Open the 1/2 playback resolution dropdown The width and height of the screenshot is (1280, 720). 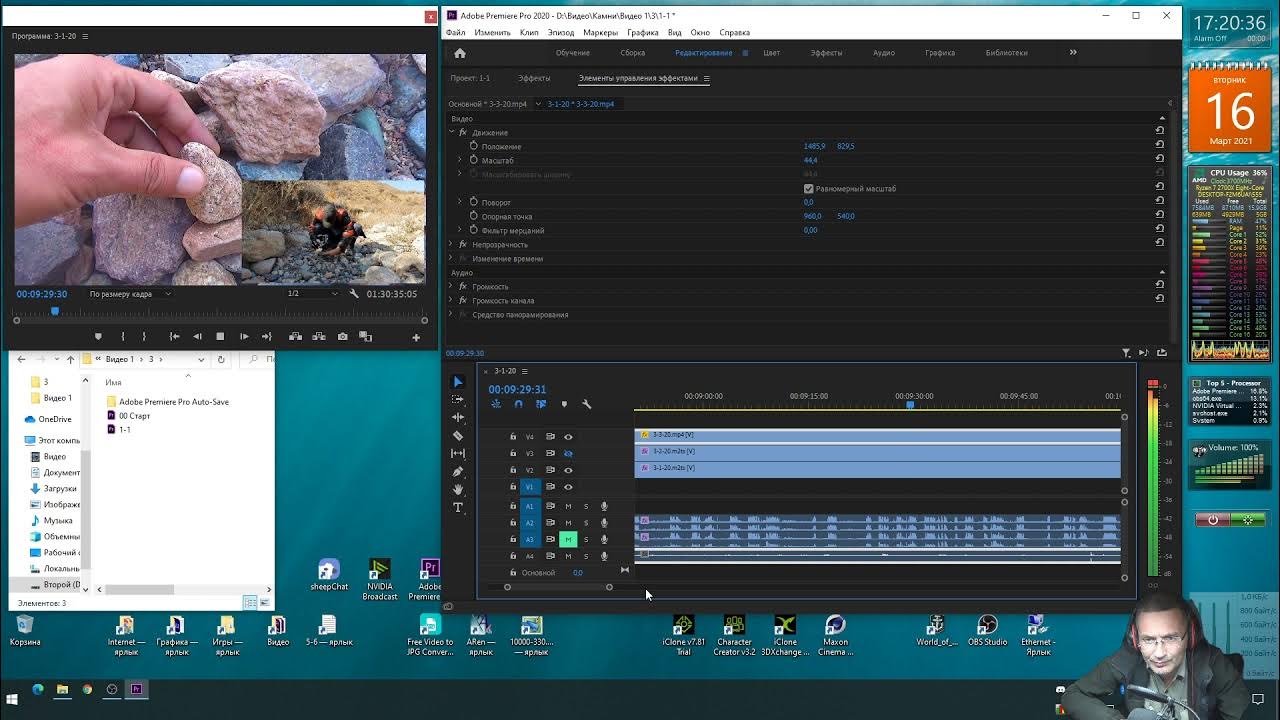point(312,294)
